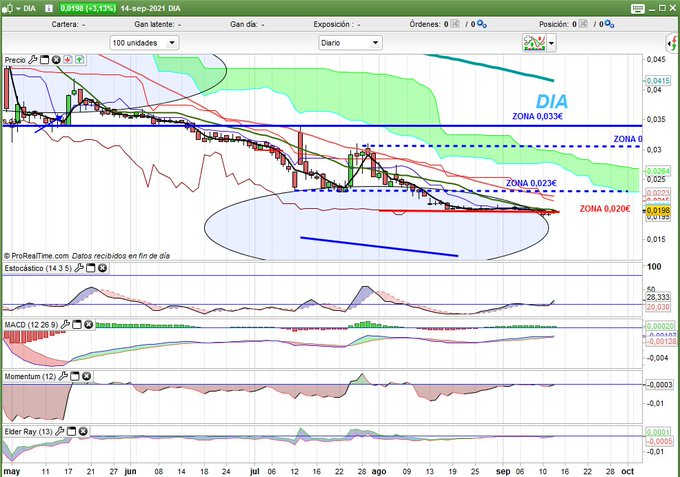
Task: Click the MACD (12 26 9) title
Action: point(31,324)
